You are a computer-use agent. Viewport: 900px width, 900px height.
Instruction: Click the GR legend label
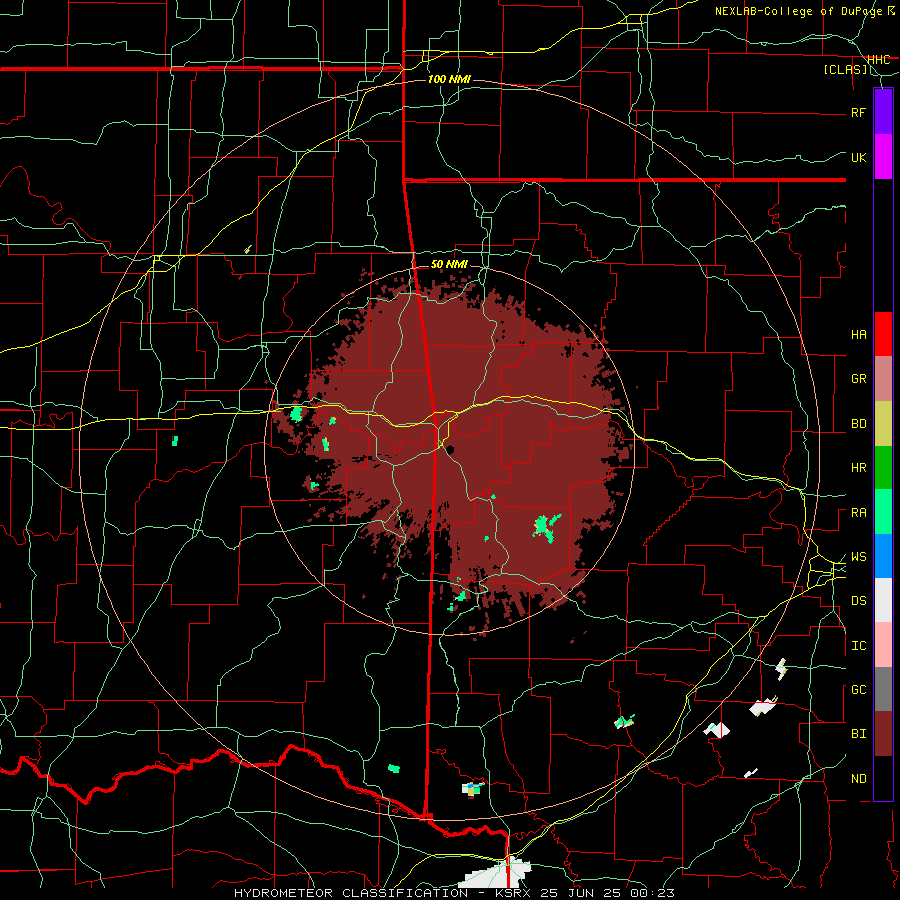point(858,379)
